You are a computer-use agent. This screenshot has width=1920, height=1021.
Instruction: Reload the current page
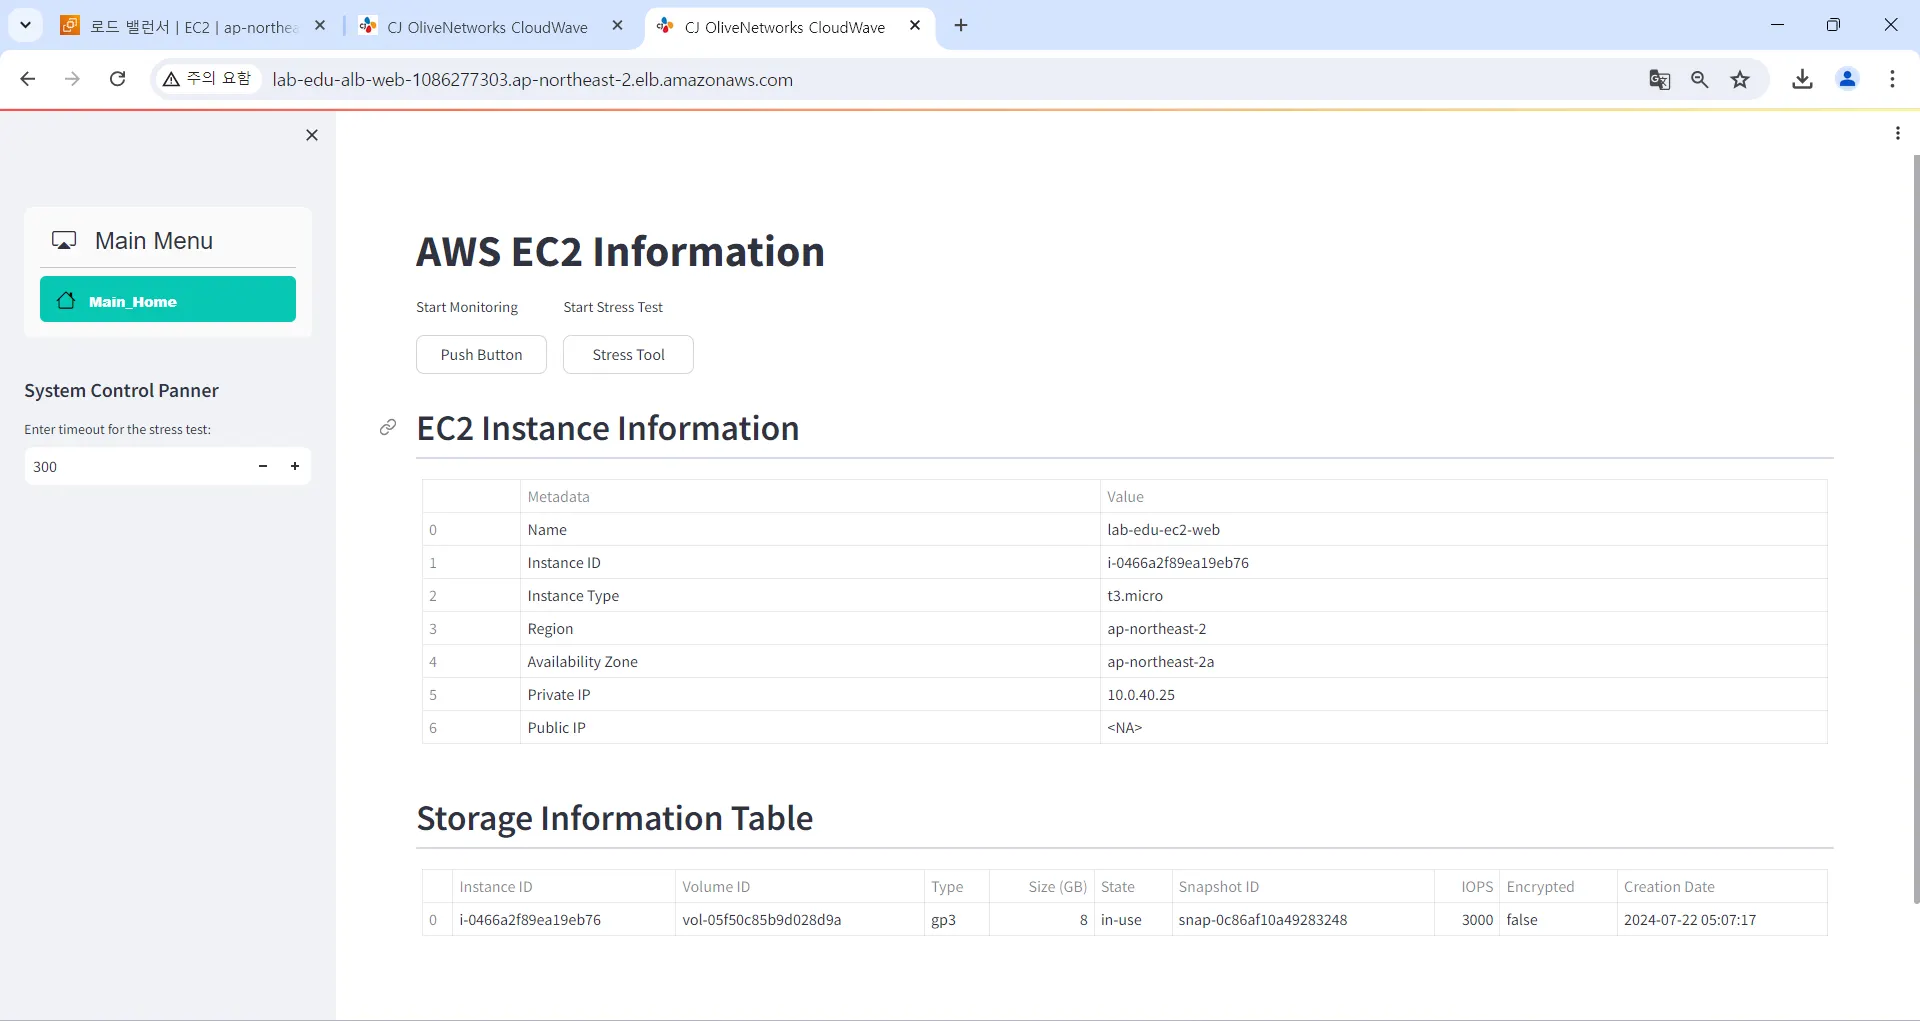117,79
